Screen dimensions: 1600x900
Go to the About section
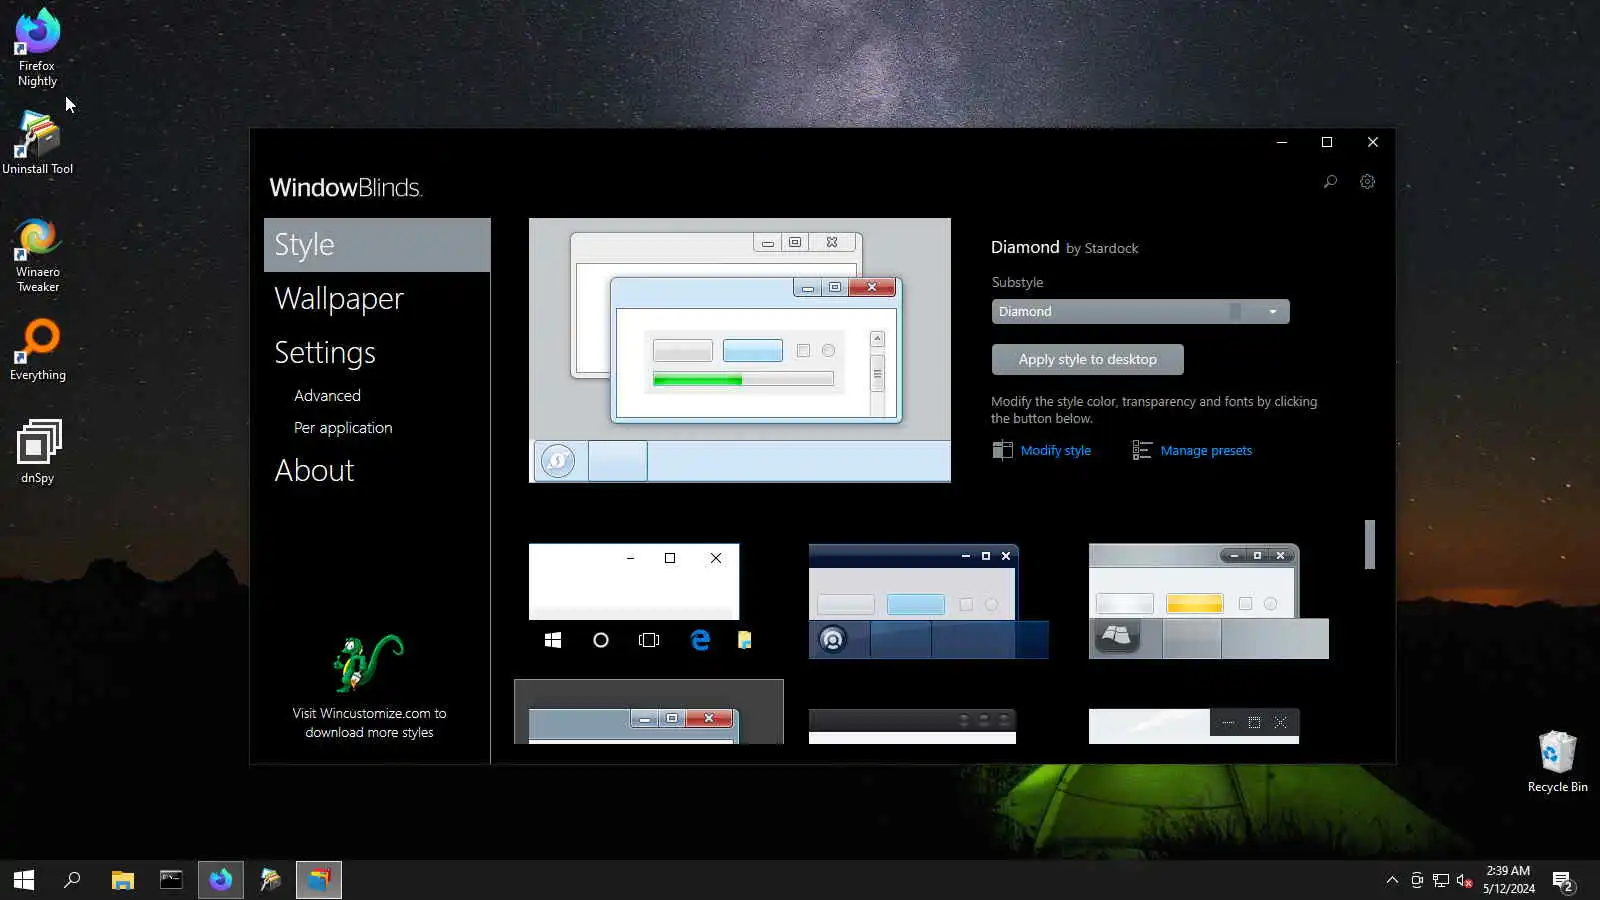pos(314,470)
